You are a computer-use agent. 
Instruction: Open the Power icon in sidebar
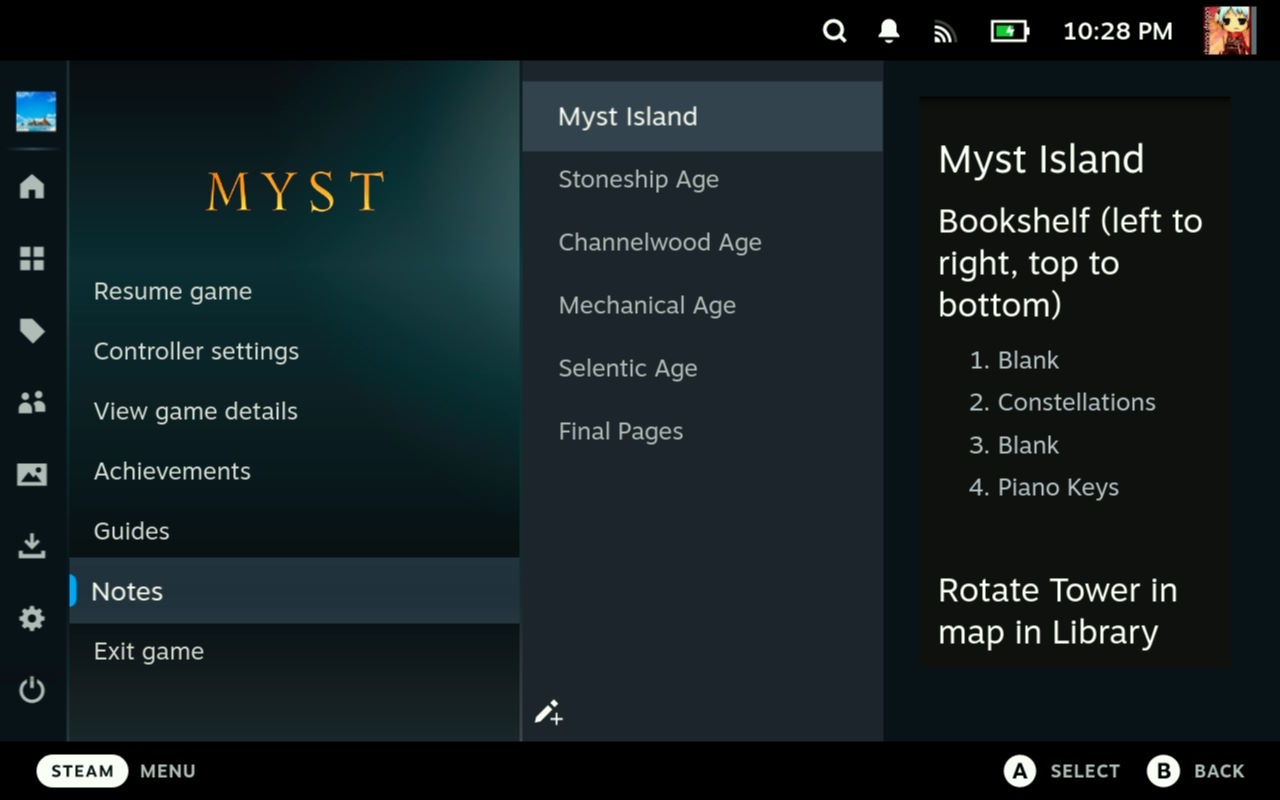coord(32,690)
